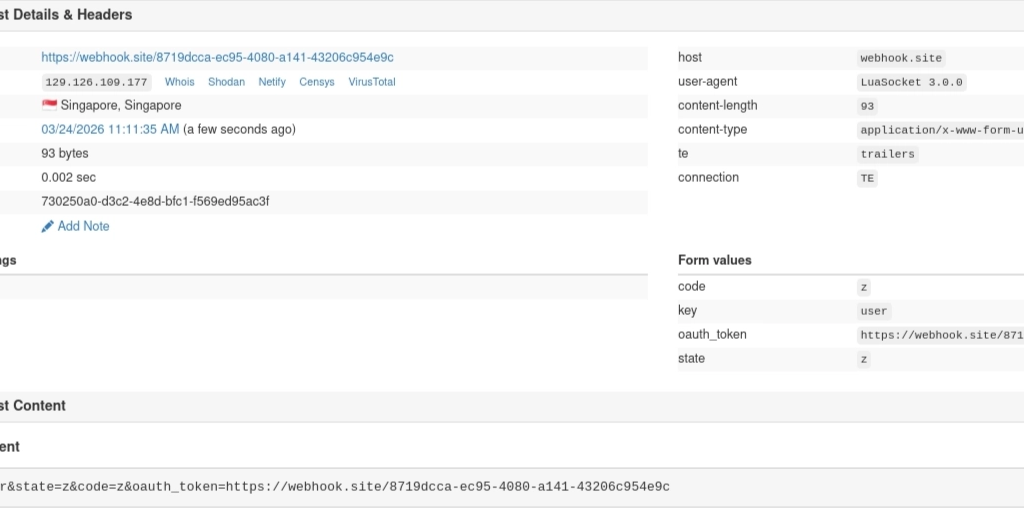The width and height of the screenshot is (1024, 516).
Task: Click the 93 bytes size value
Action: pos(65,153)
